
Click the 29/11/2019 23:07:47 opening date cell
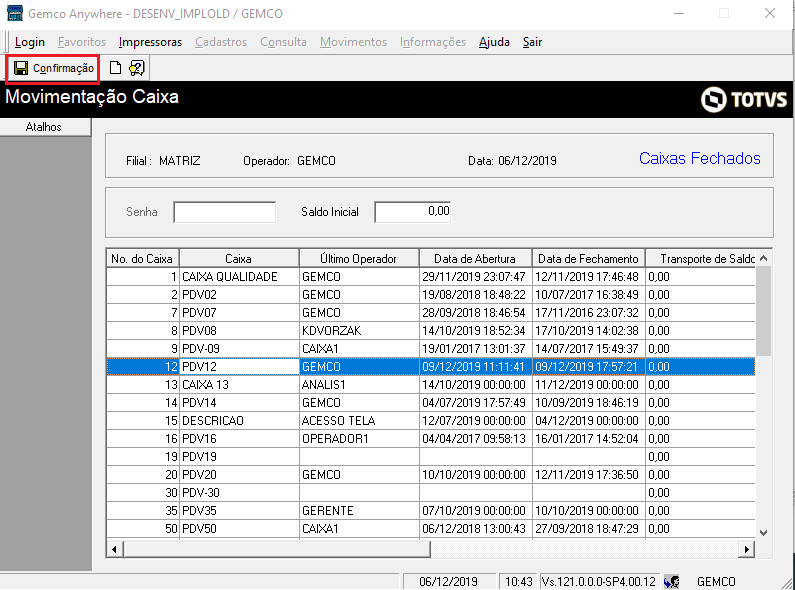point(476,277)
